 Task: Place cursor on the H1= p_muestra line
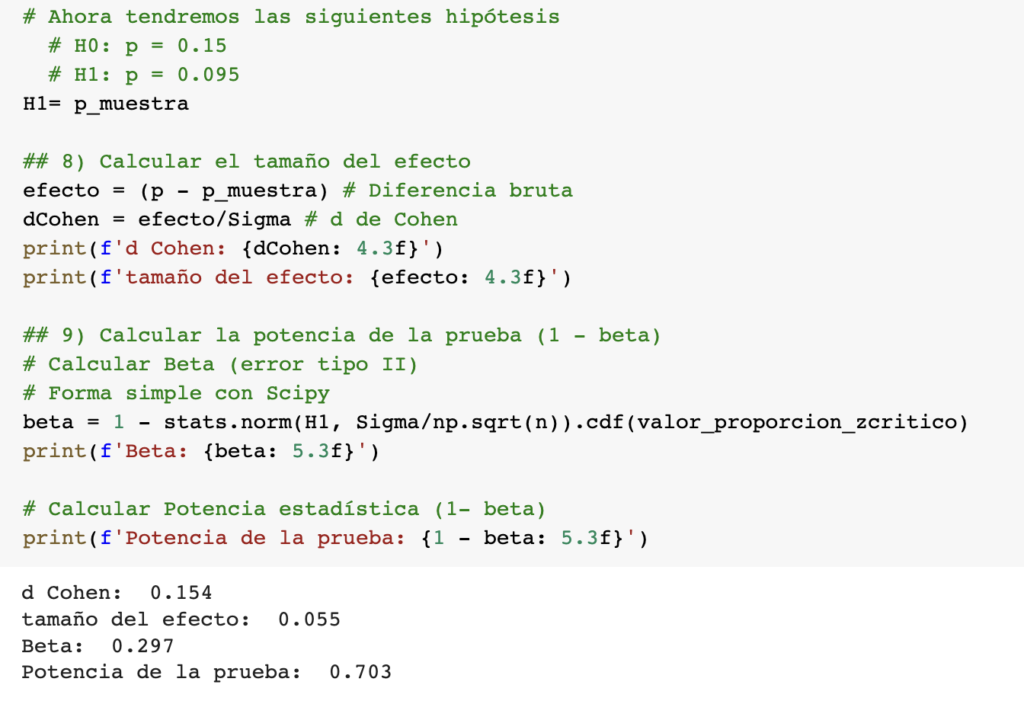tap(105, 104)
